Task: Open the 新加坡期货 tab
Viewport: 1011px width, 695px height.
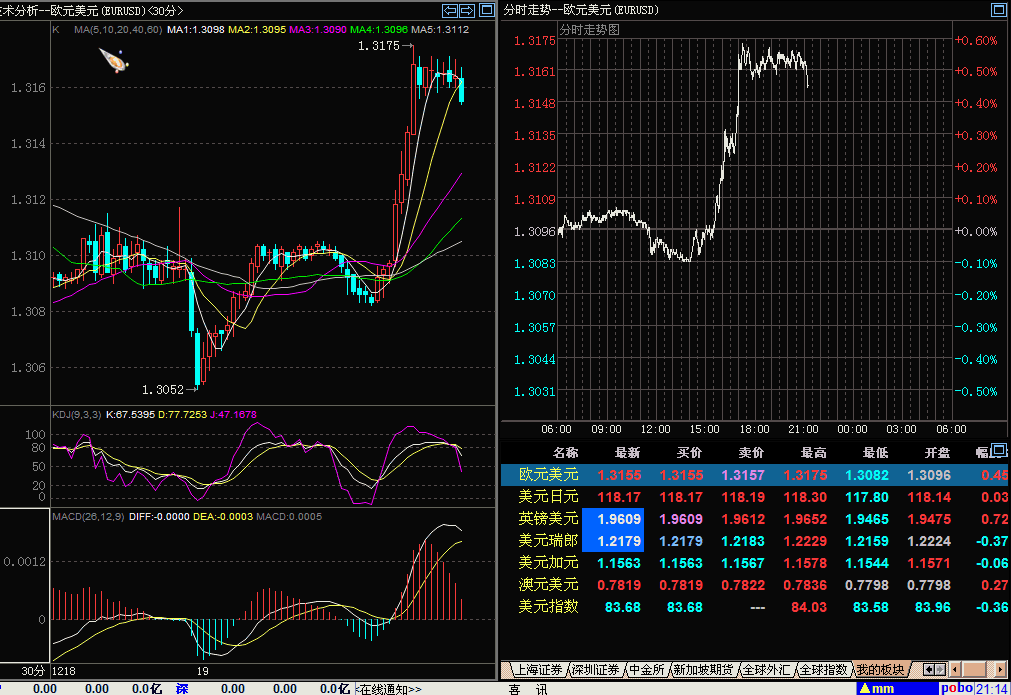Action: 703,669
